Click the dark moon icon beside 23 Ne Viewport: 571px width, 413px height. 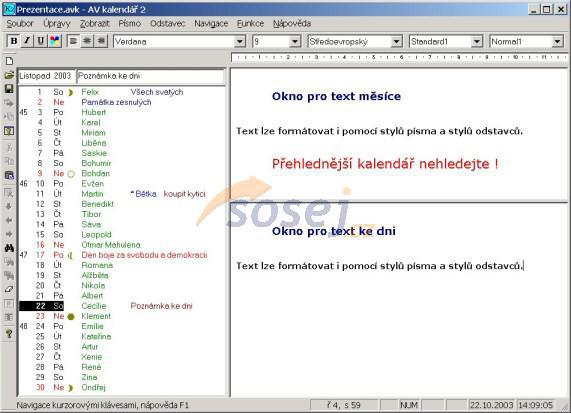pos(71,317)
